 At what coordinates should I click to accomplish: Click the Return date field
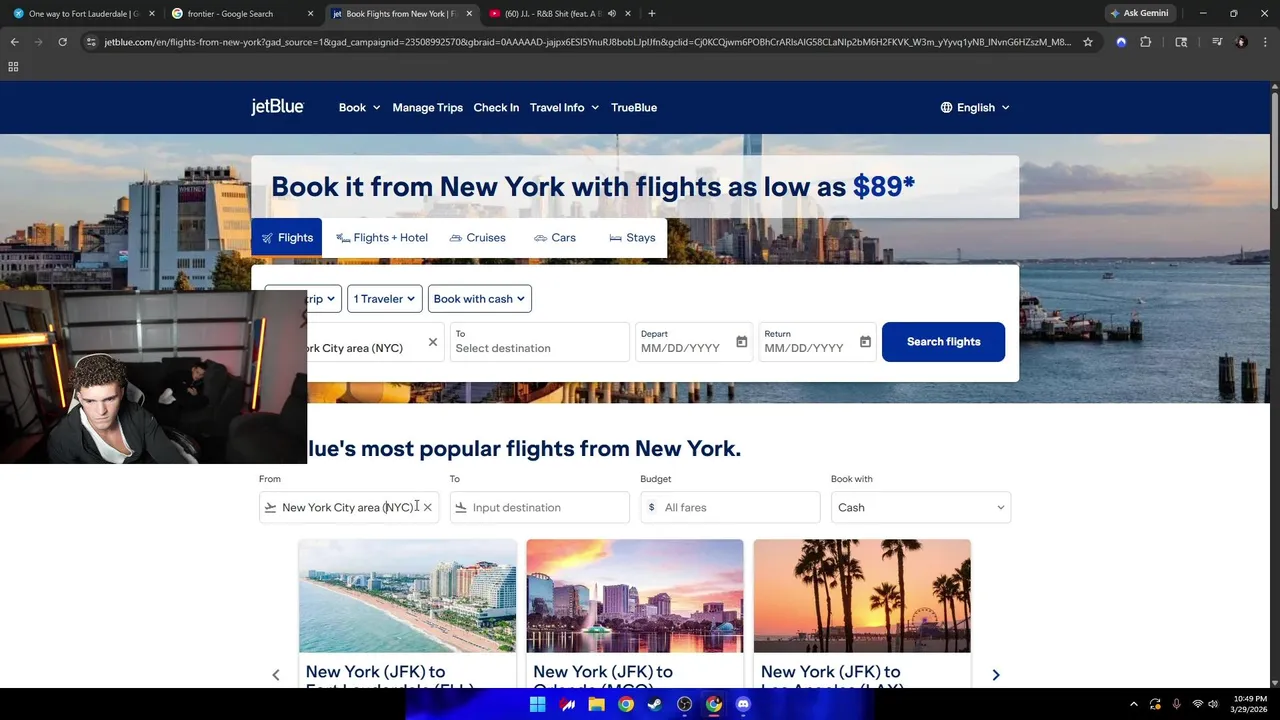tap(817, 342)
